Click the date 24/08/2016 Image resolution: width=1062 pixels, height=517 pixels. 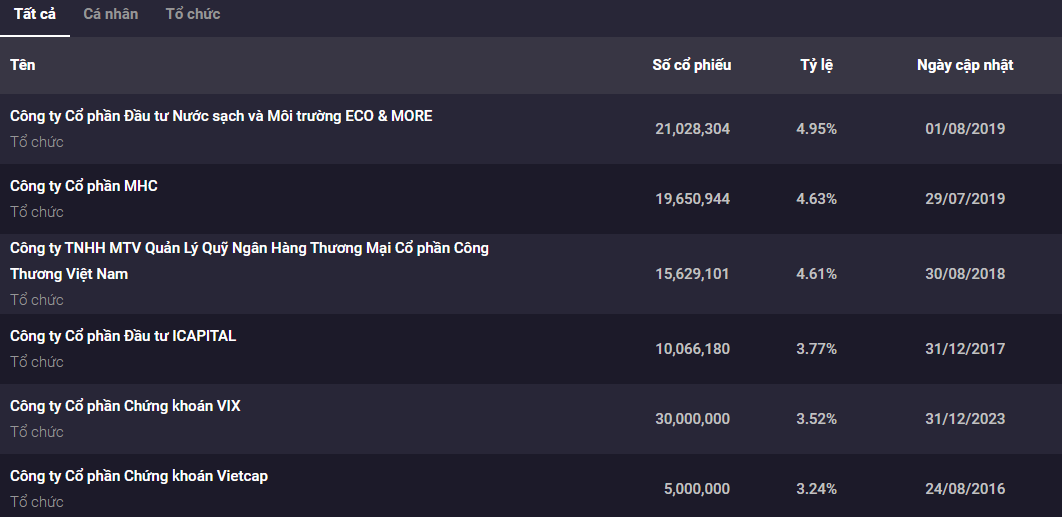pyautogui.click(x=964, y=489)
